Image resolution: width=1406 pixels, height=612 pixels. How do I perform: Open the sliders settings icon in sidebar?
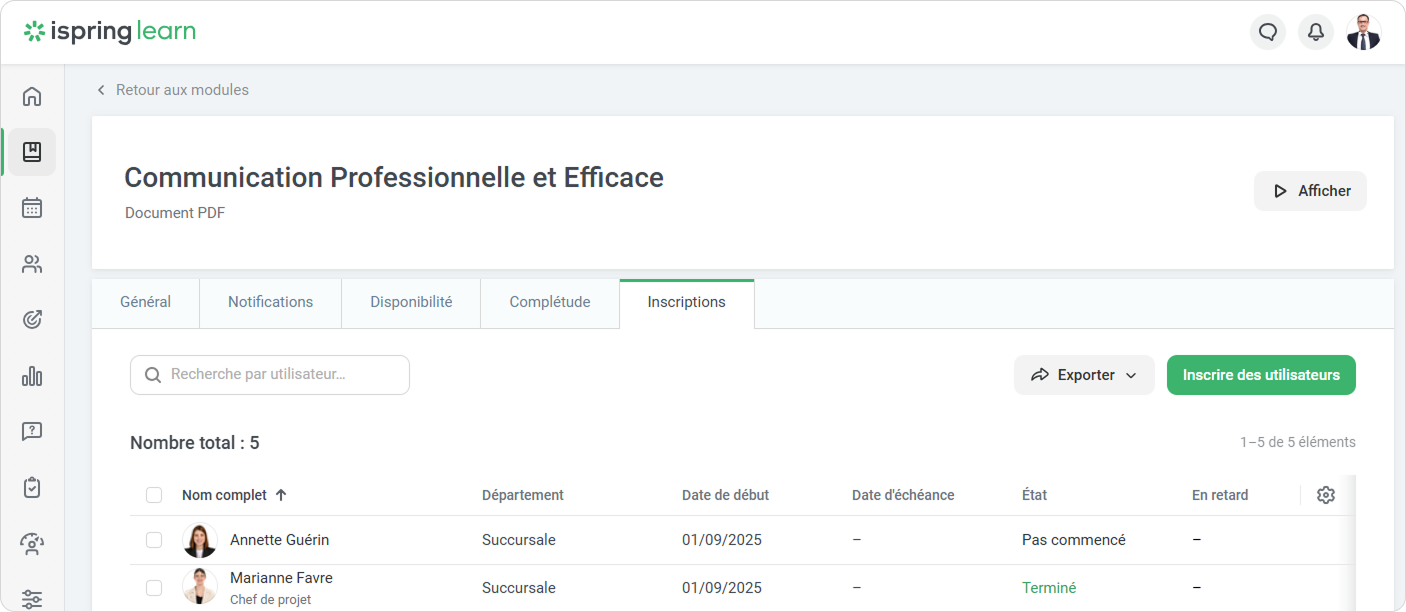coord(32,599)
